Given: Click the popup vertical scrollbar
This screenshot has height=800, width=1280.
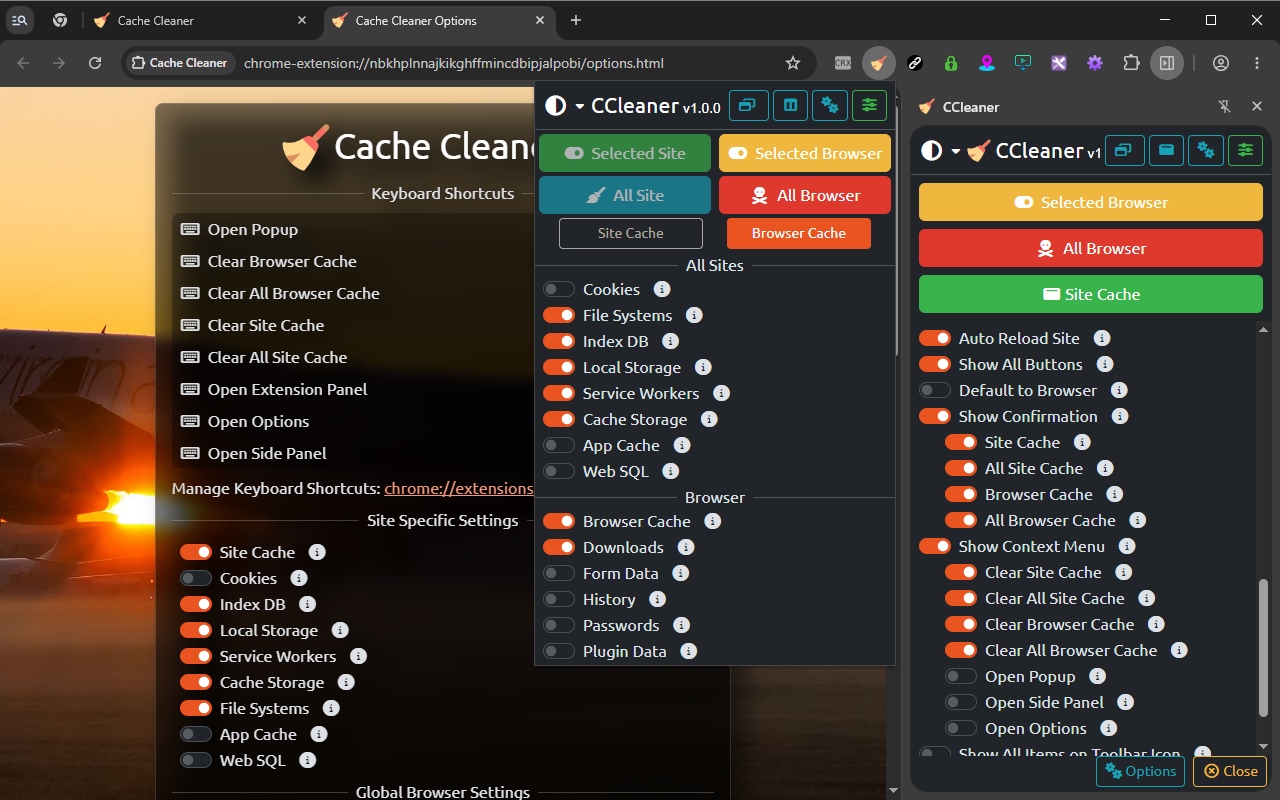Looking at the screenshot, I should point(897,229).
